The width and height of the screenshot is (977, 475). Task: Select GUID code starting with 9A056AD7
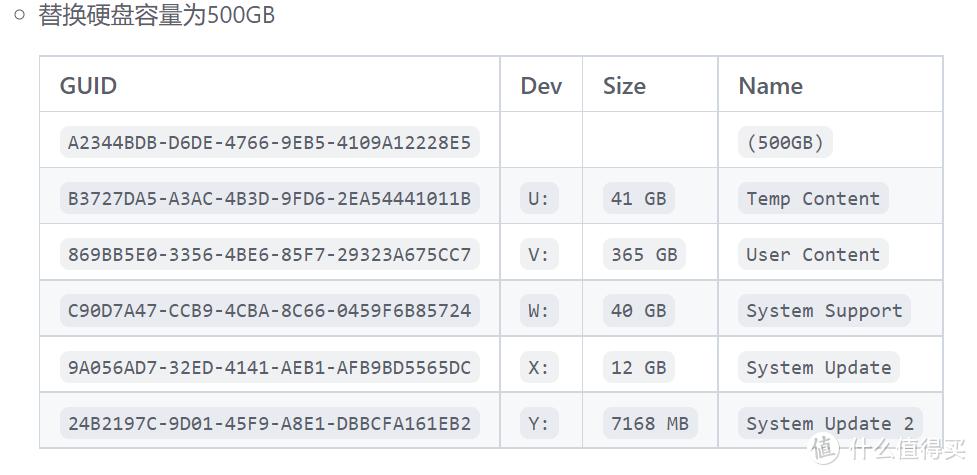click(x=269, y=367)
